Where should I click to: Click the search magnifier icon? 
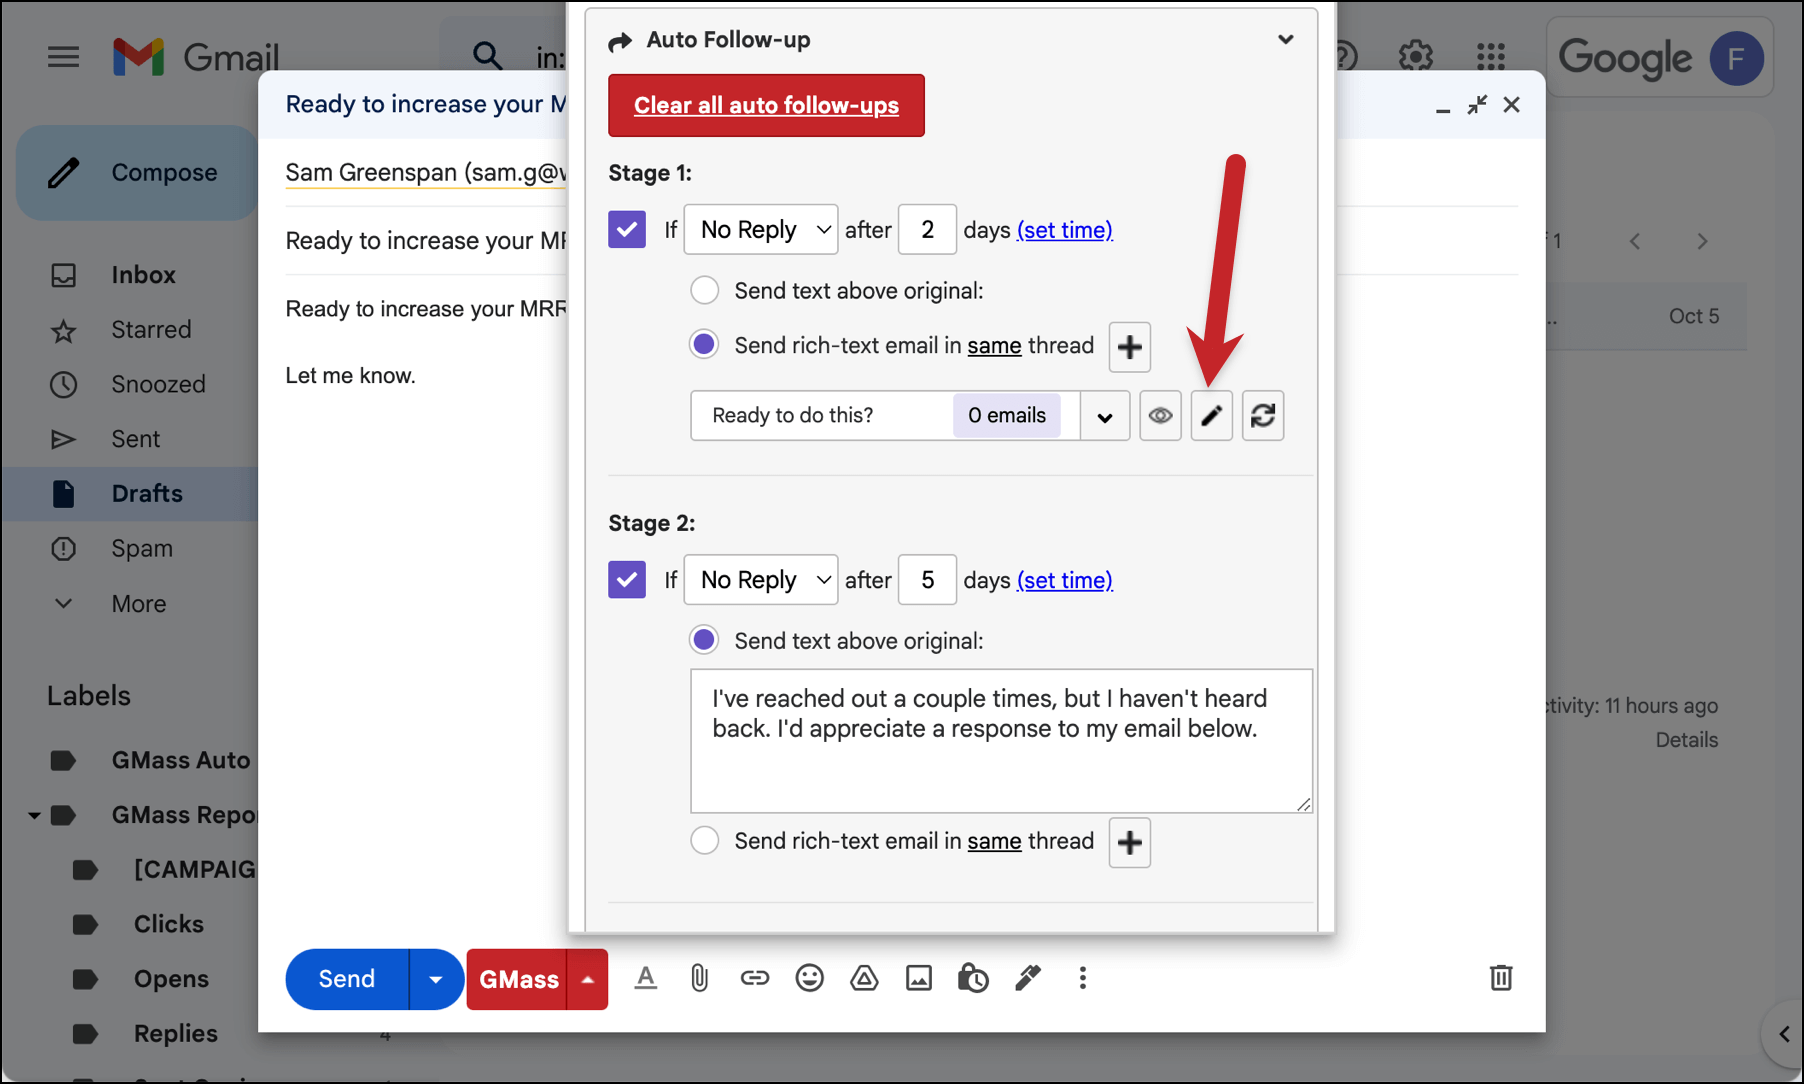coord(487,55)
